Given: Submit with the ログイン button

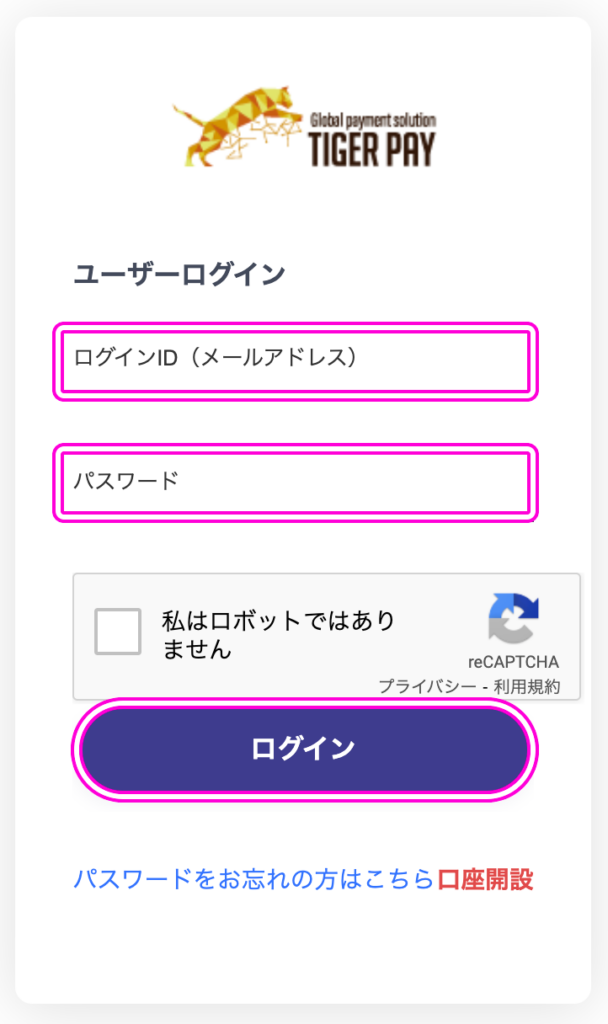Looking at the screenshot, I should pyautogui.click(x=304, y=750).
